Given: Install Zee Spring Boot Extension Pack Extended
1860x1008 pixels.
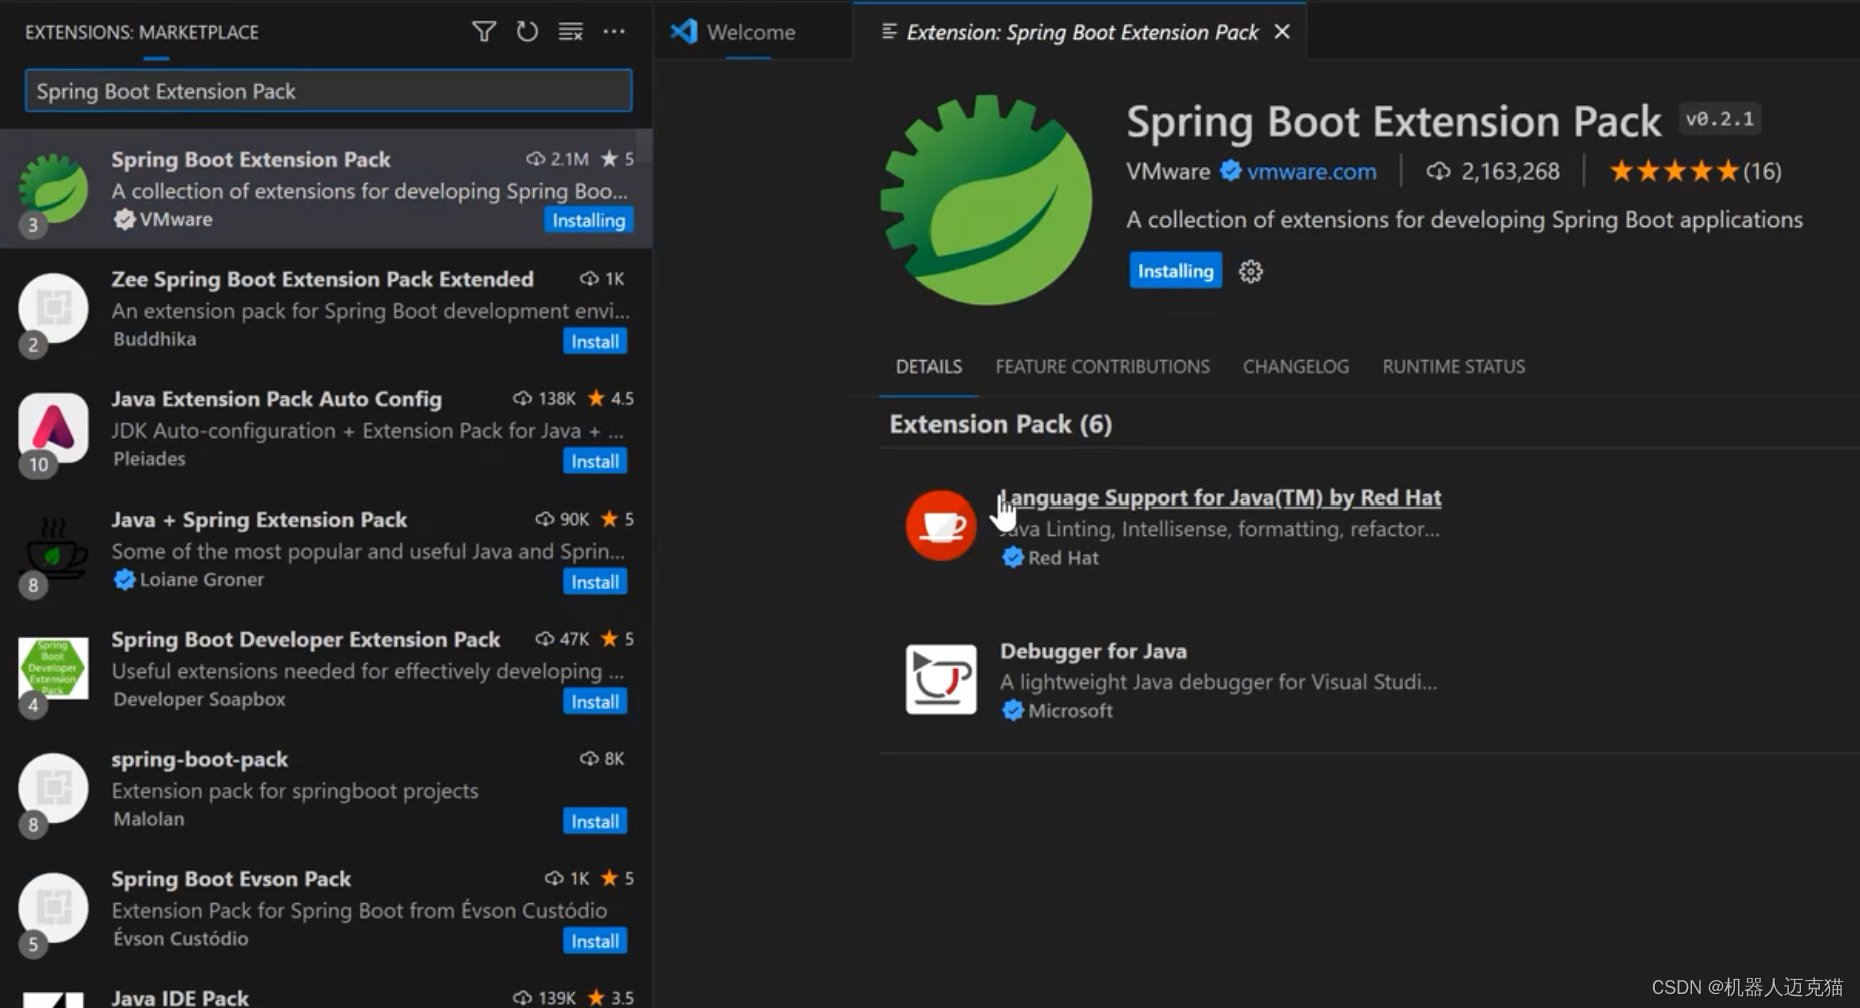Looking at the screenshot, I should [x=595, y=341].
